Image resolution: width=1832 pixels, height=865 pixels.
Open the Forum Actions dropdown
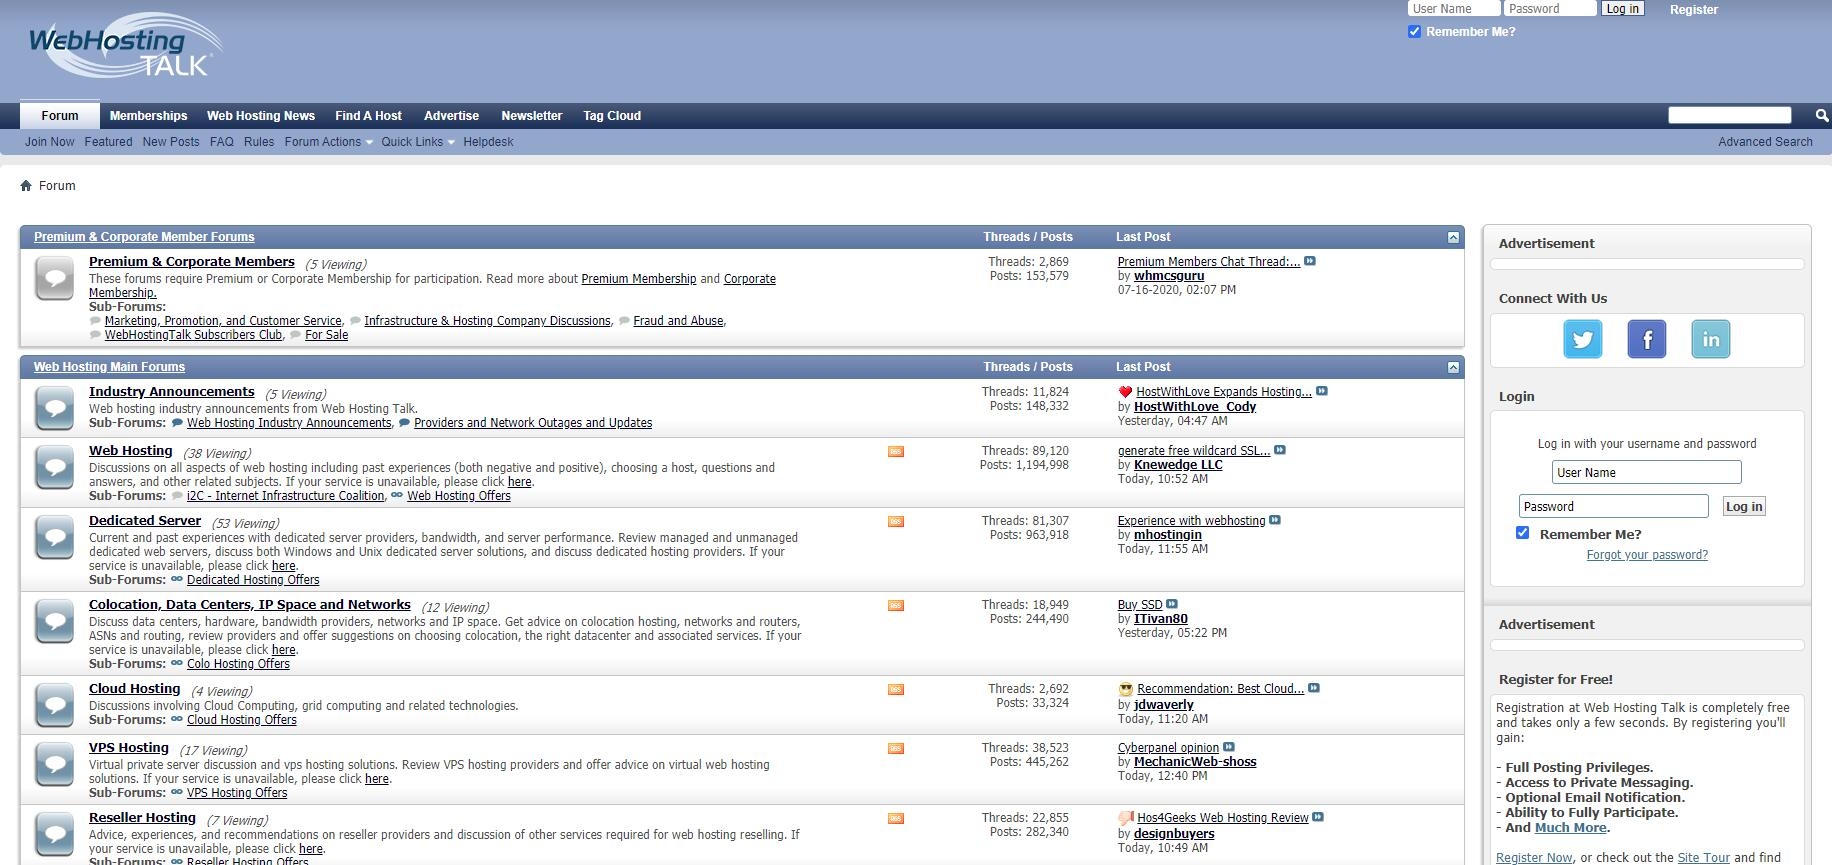[x=327, y=142]
